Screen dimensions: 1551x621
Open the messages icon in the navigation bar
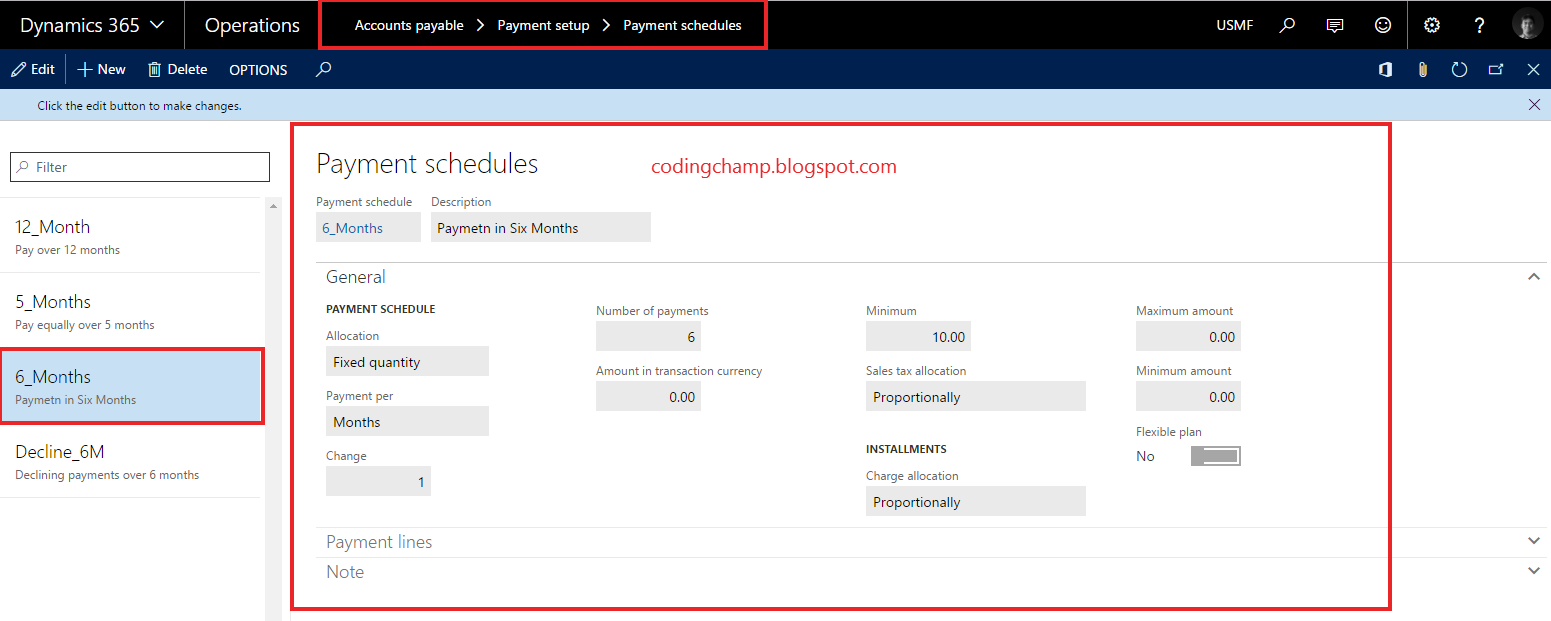pyautogui.click(x=1335, y=24)
